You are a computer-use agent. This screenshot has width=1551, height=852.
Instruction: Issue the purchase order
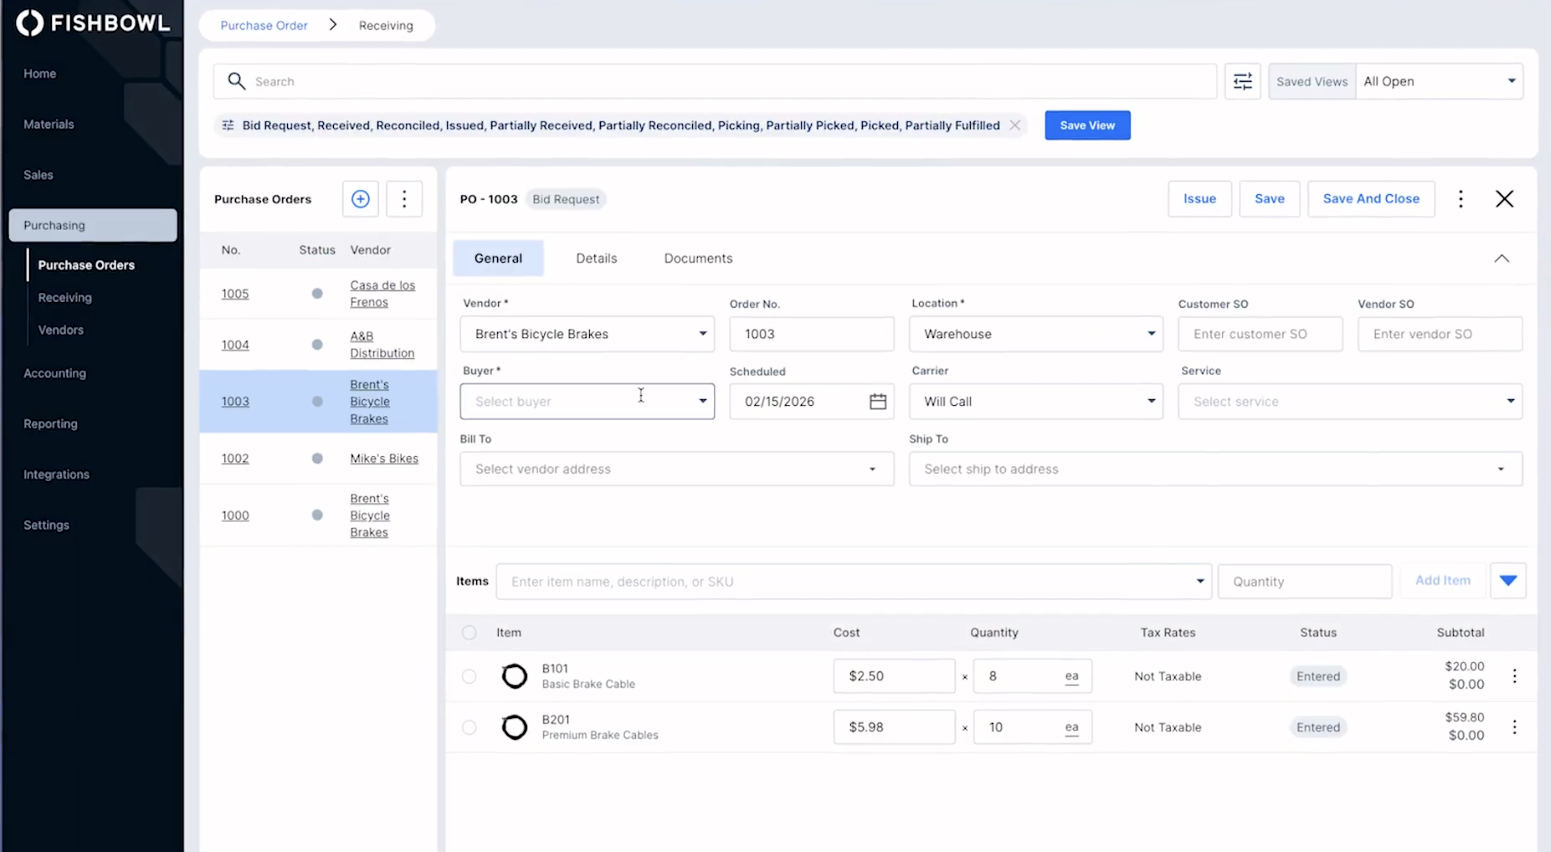point(1199,199)
